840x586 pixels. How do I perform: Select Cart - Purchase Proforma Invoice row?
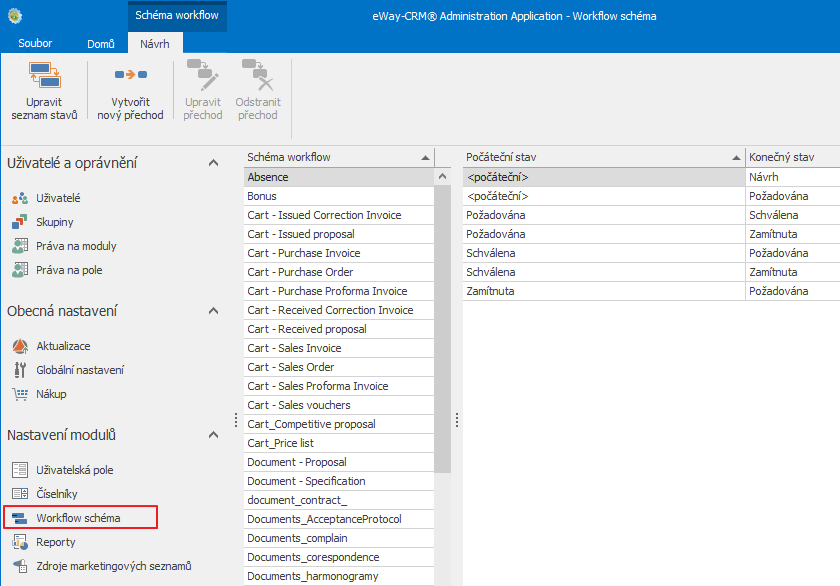(339, 291)
